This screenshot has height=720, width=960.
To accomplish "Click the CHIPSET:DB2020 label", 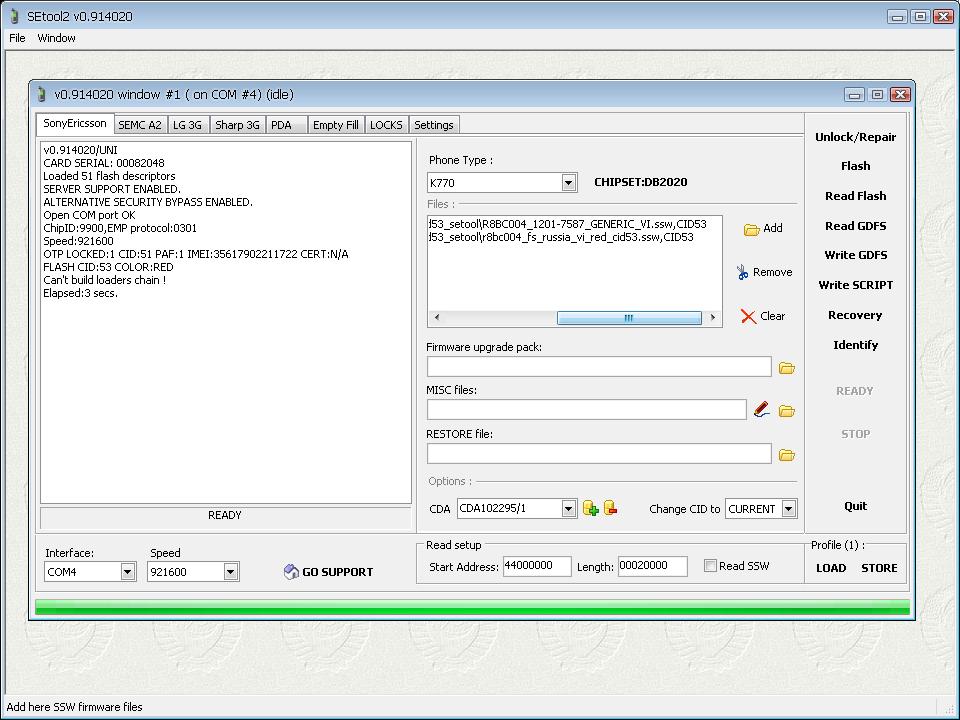I will coord(640,182).
